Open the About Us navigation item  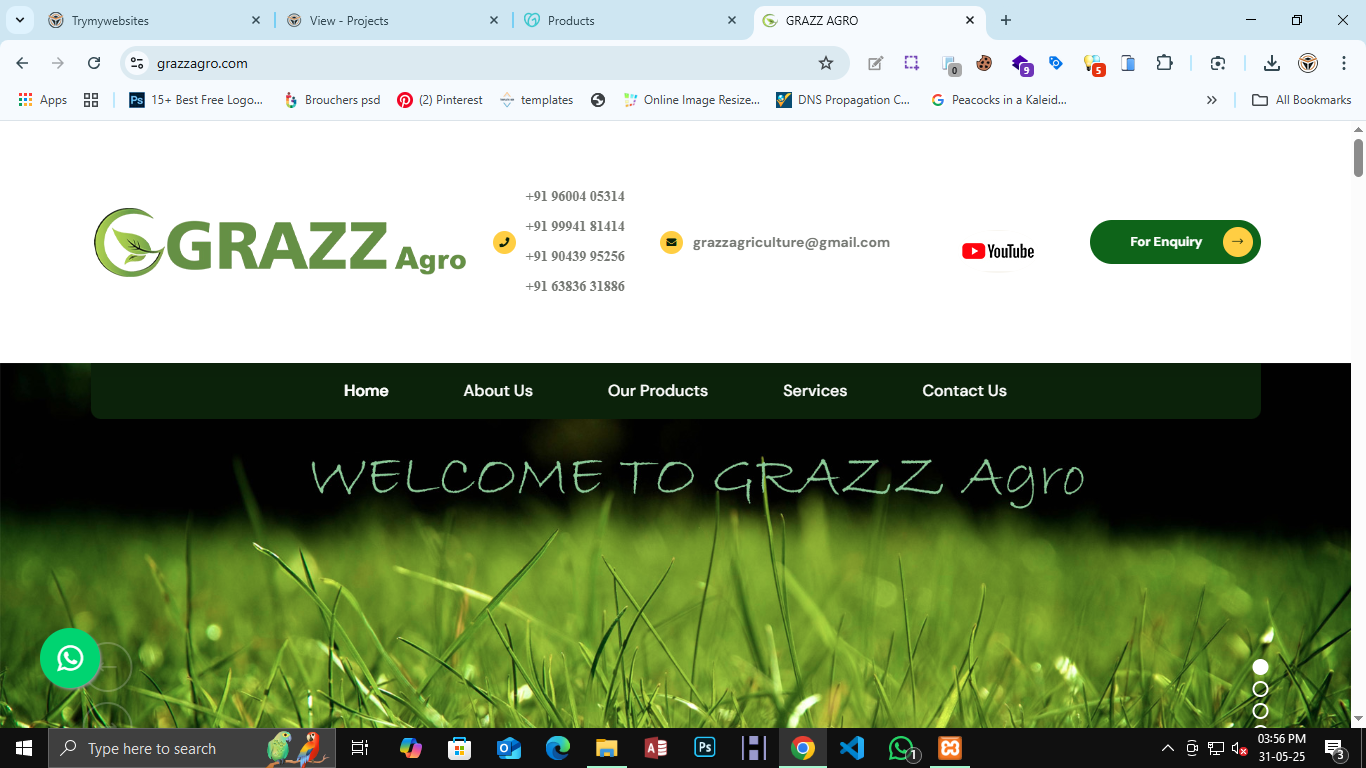pos(497,390)
